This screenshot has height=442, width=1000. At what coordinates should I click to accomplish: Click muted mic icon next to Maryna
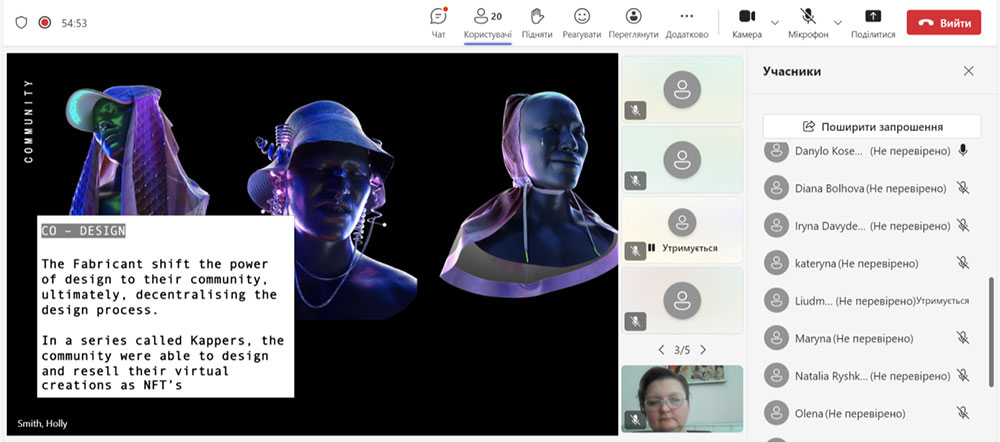(963, 337)
